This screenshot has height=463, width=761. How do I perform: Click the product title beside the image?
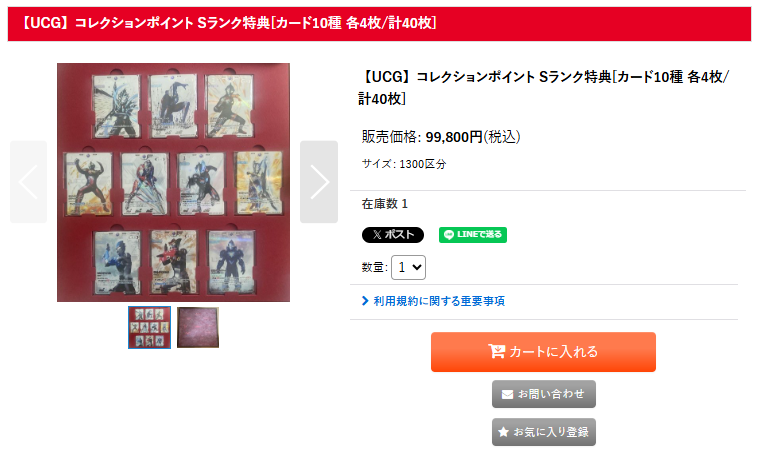coord(544,87)
